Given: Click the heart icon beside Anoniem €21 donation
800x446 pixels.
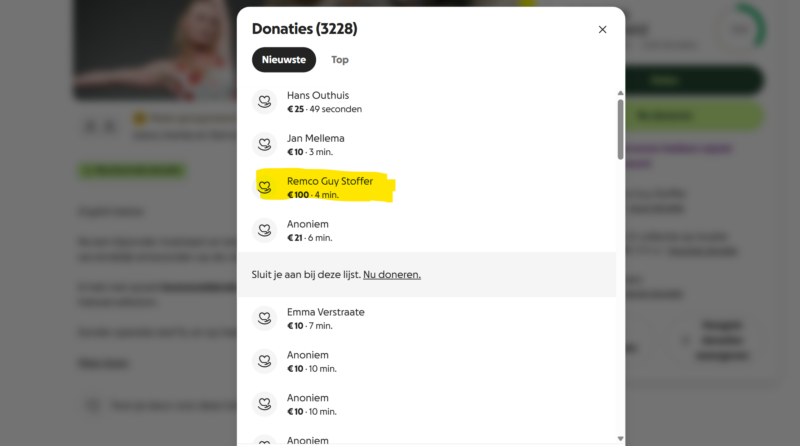Looking at the screenshot, I should 264,230.
